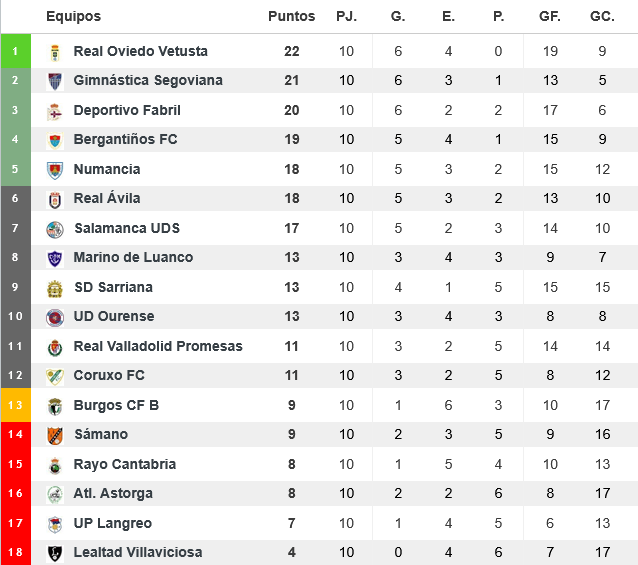Click the Deportivo Fabril crest icon

pos(55,110)
